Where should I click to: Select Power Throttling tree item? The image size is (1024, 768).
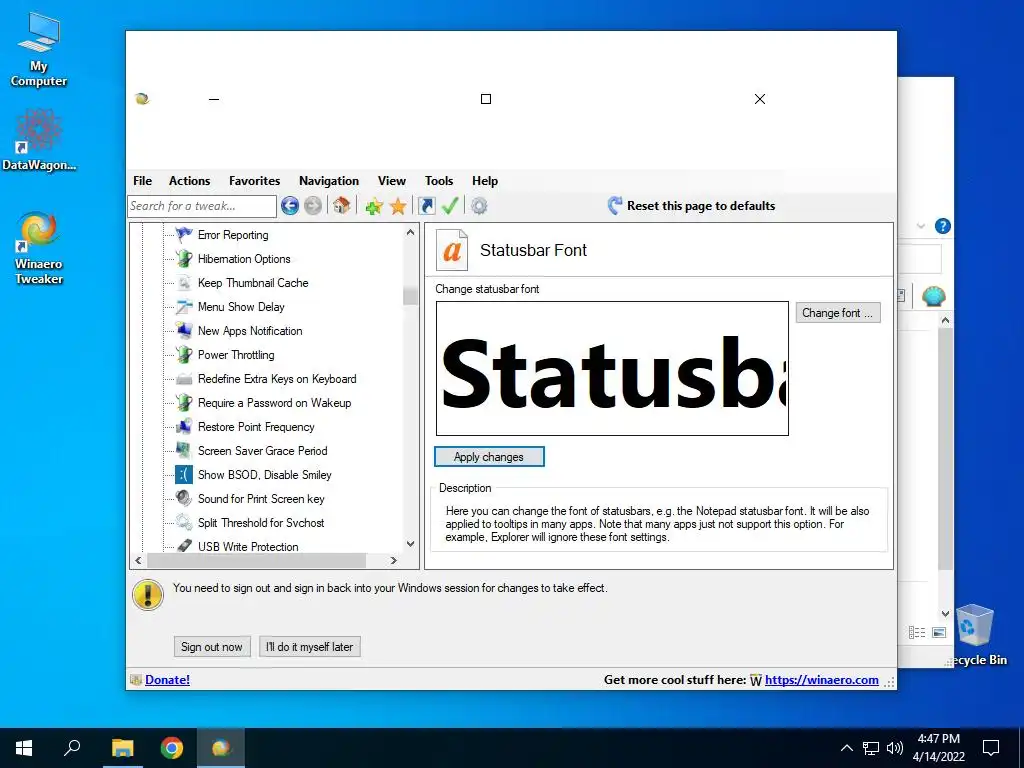[236, 355]
